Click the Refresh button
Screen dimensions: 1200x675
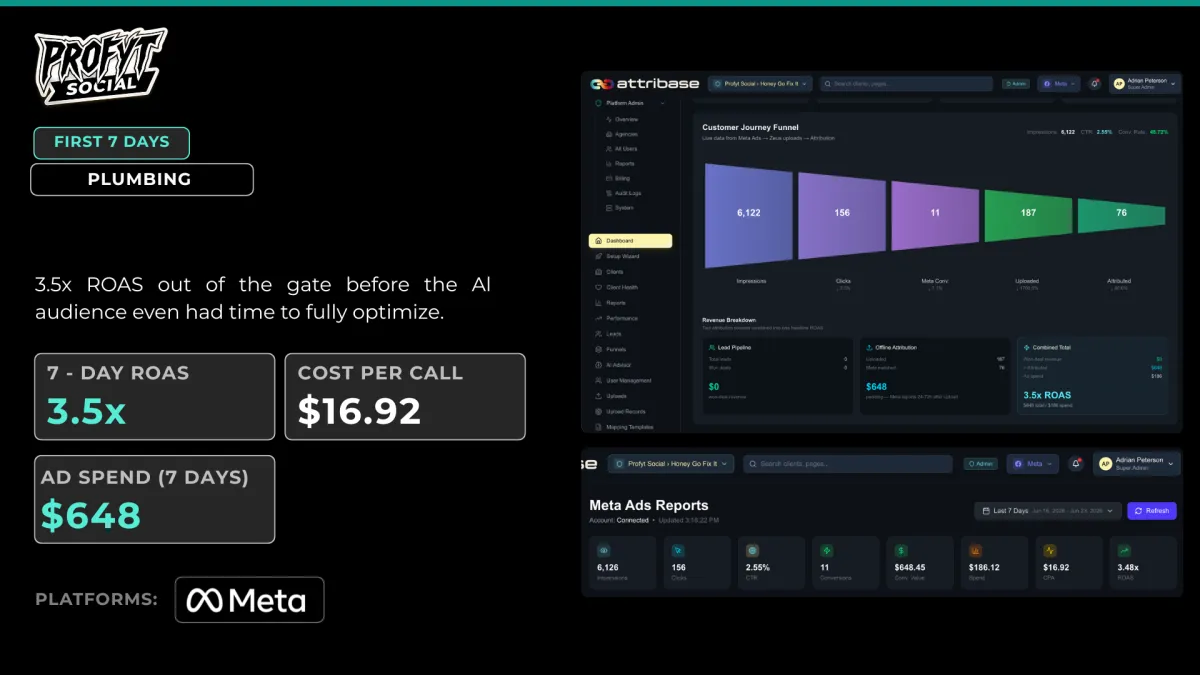[x=1152, y=510]
